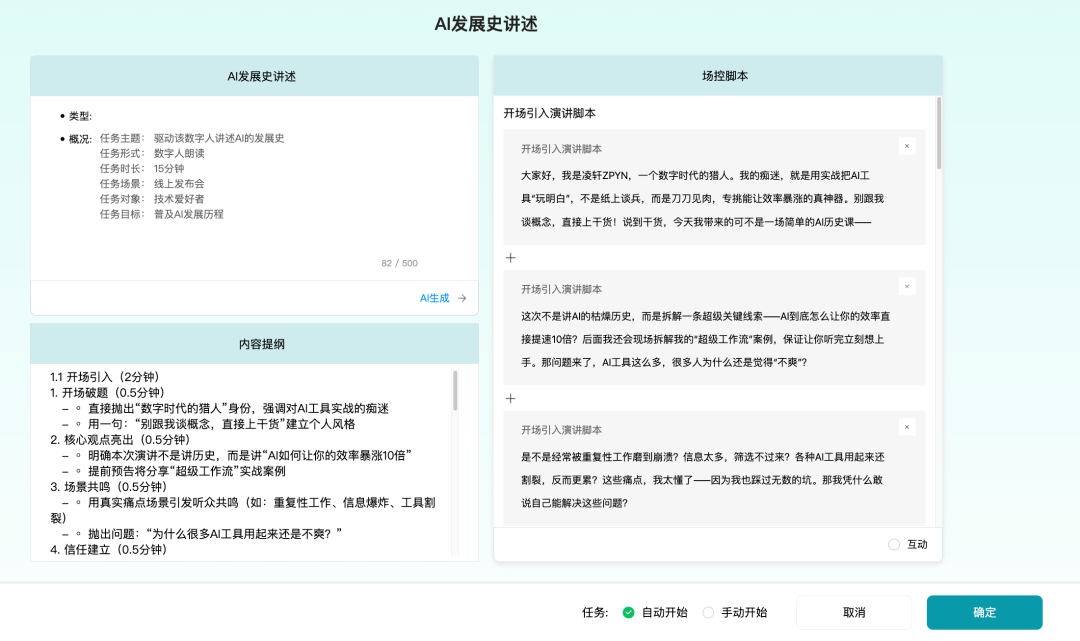
Task: Confirm with the 确定 button
Action: (x=984, y=613)
